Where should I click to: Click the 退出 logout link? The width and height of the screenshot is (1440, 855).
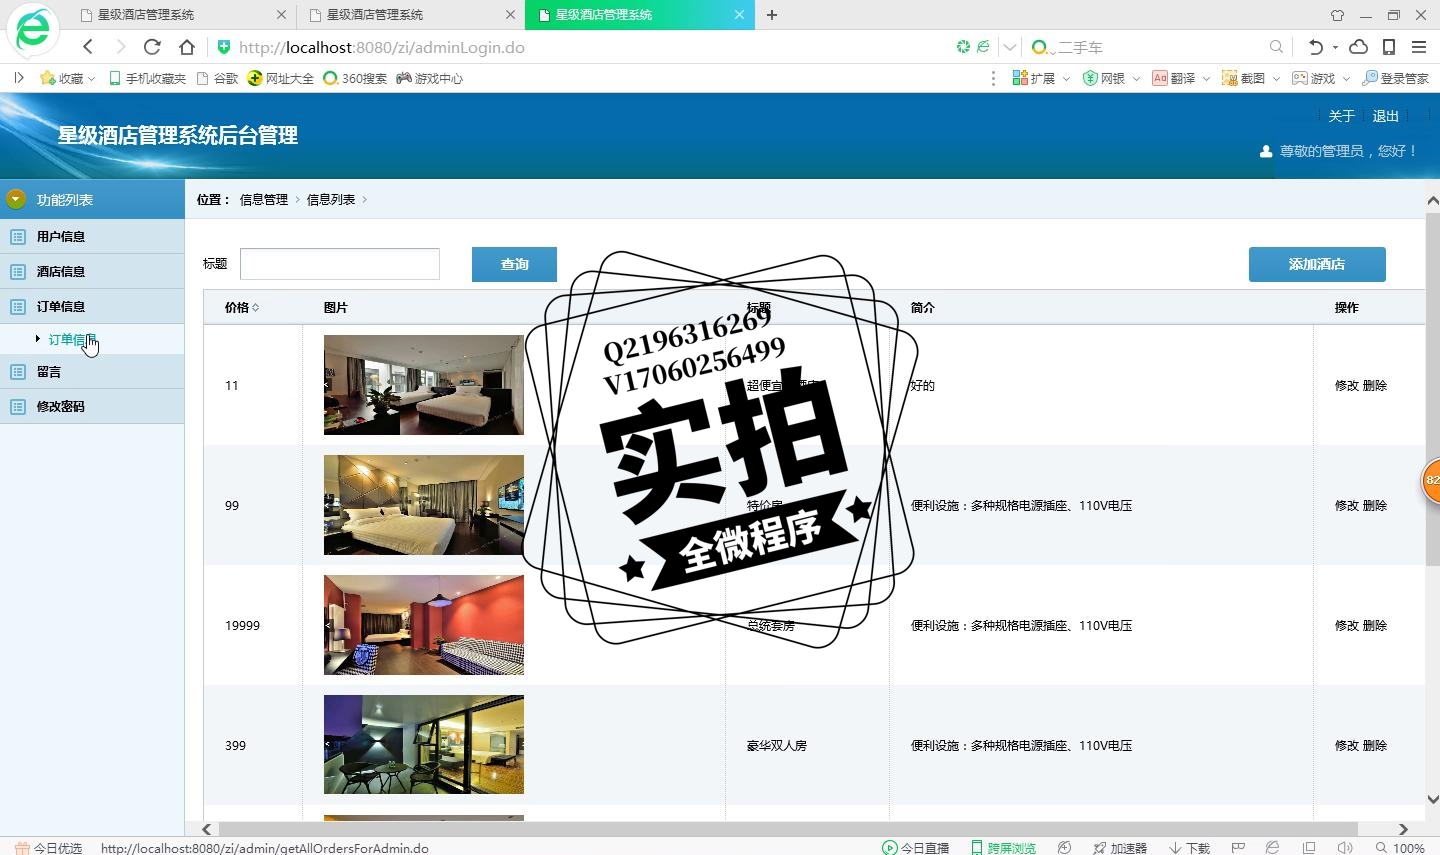coord(1385,116)
